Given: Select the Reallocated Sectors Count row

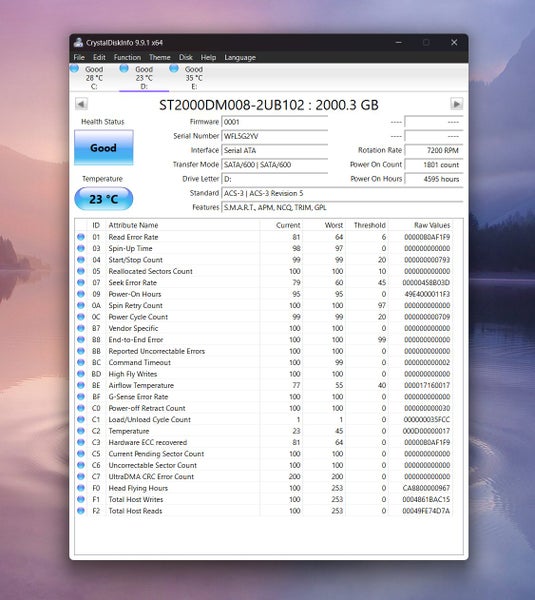Looking at the screenshot, I should [264, 271].
